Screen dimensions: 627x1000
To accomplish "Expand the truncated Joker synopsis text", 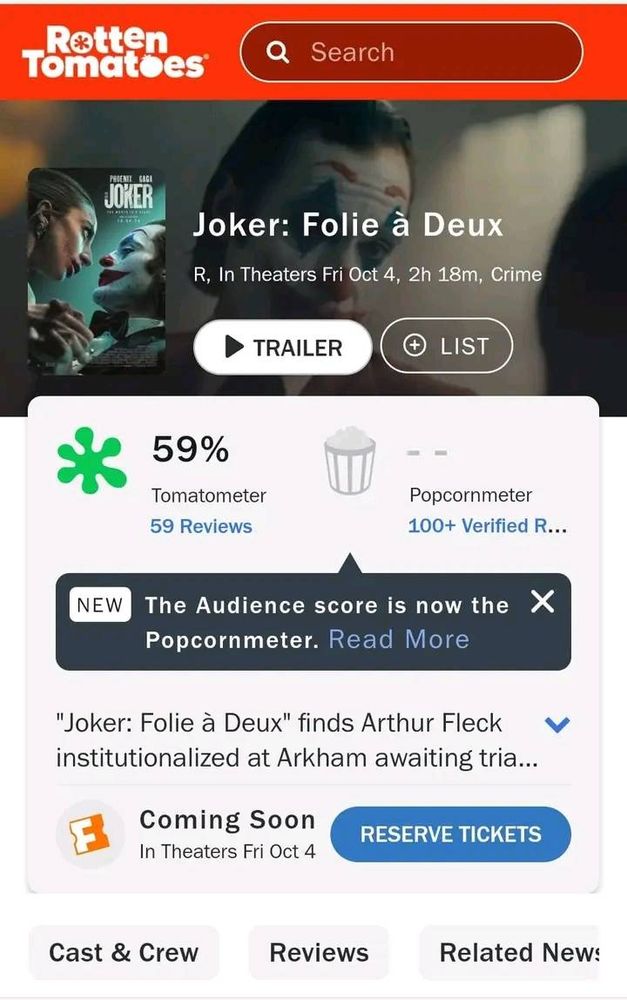I will click(x=297, y=740).
